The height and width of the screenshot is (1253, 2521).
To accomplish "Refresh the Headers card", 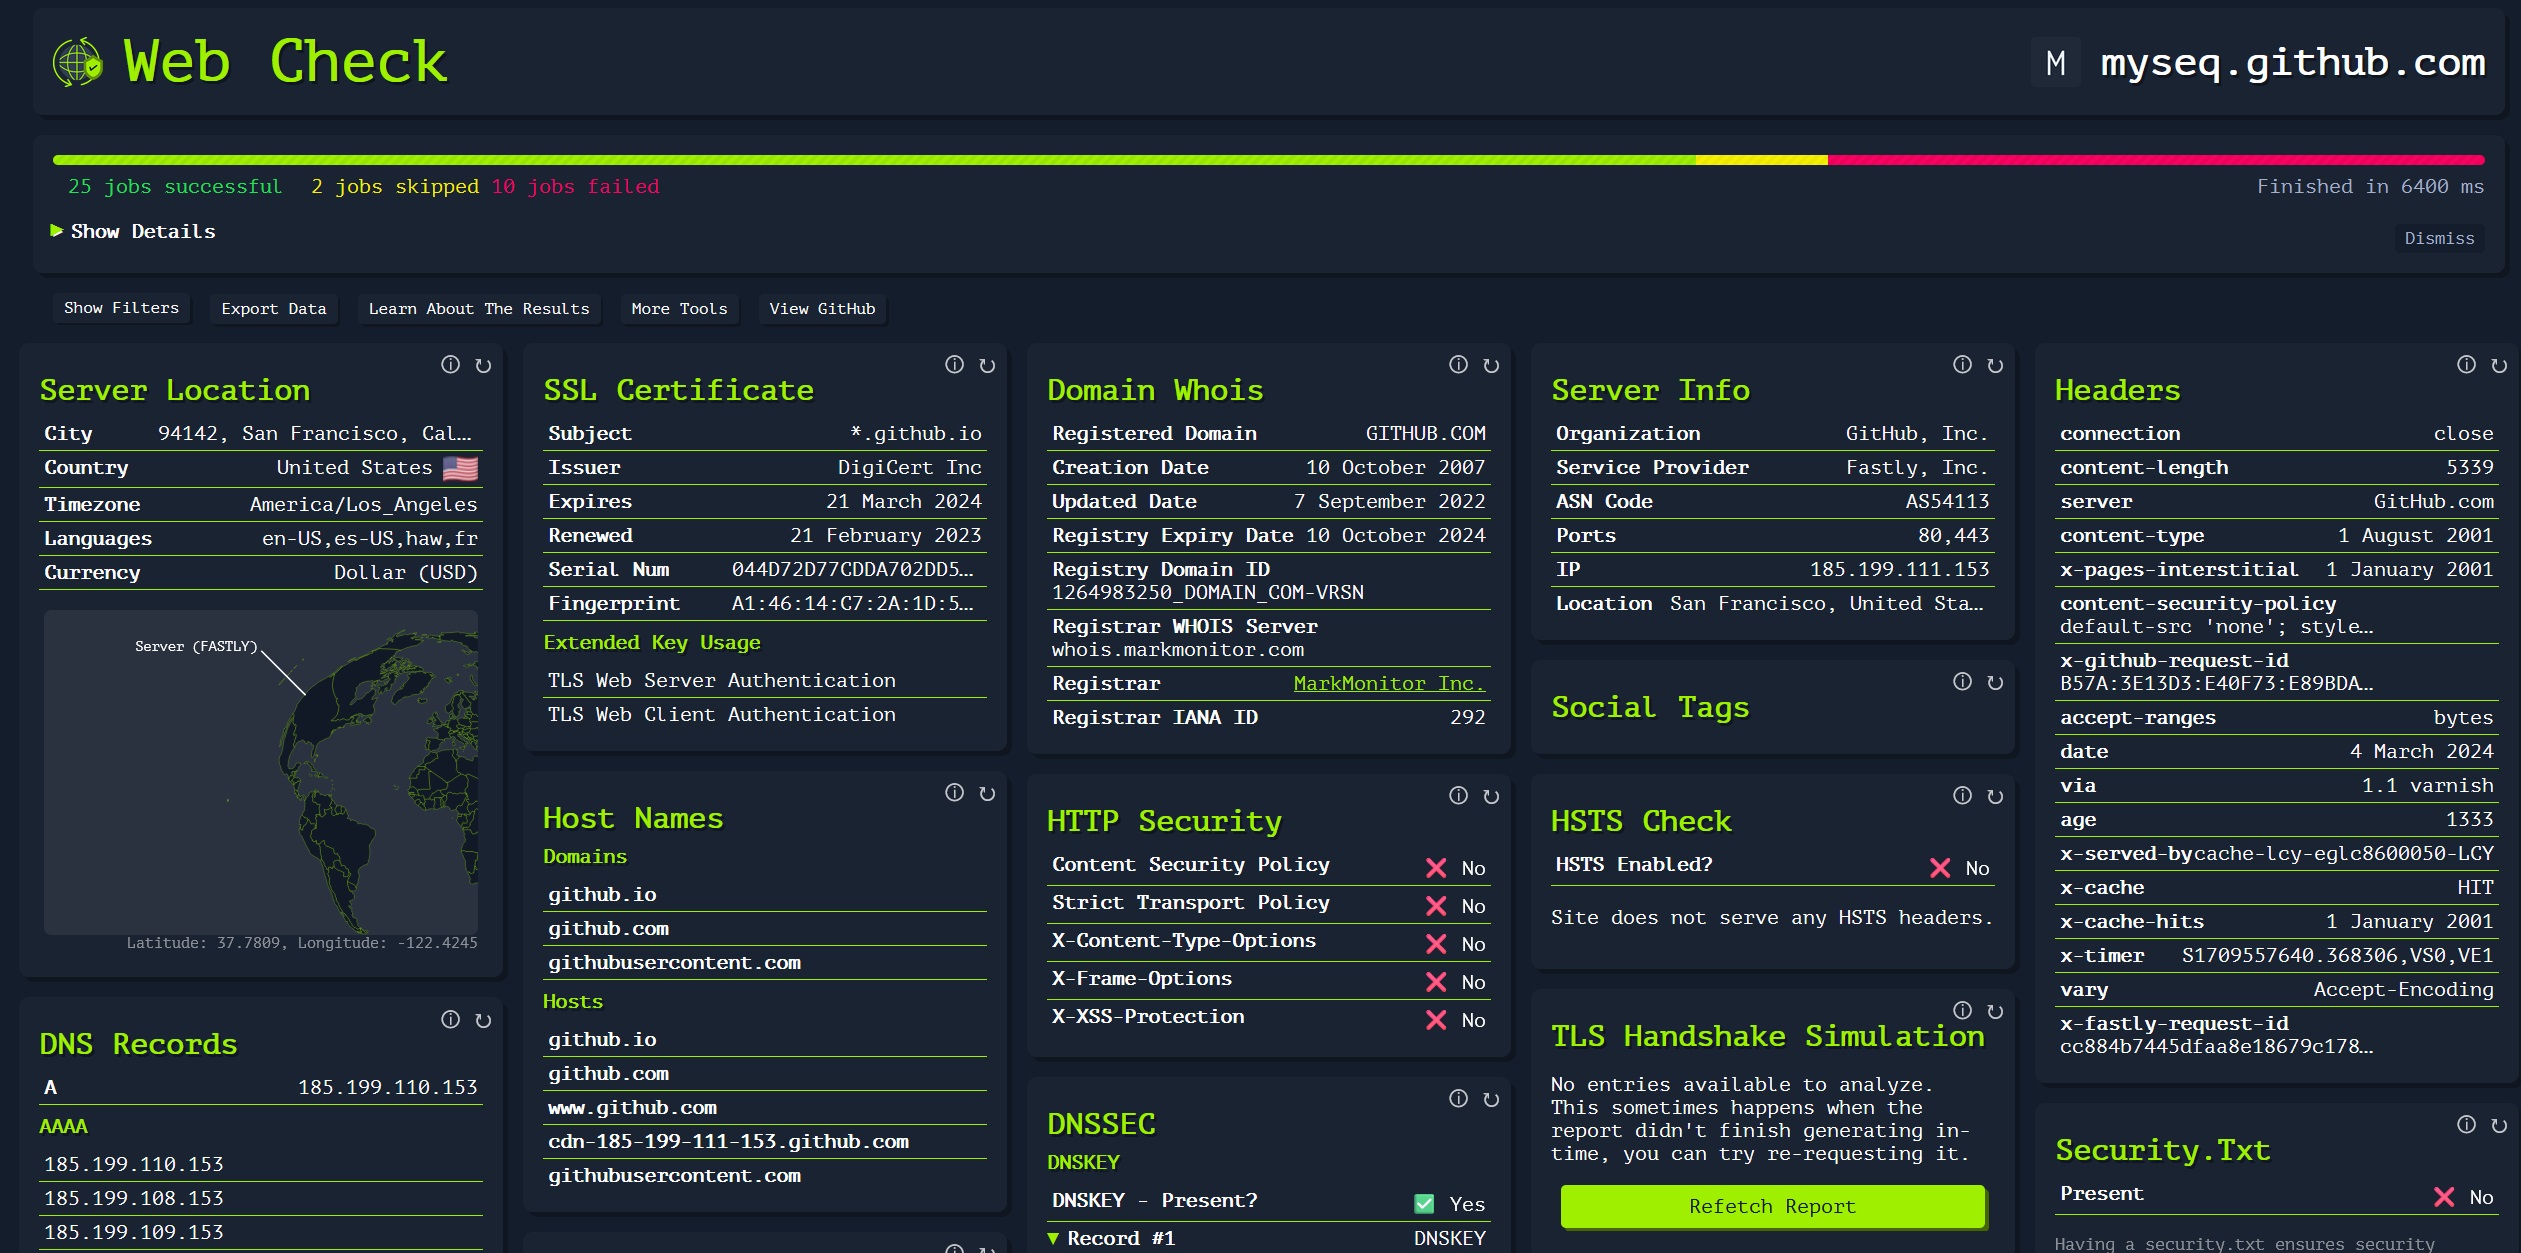I will (2499, 365).
